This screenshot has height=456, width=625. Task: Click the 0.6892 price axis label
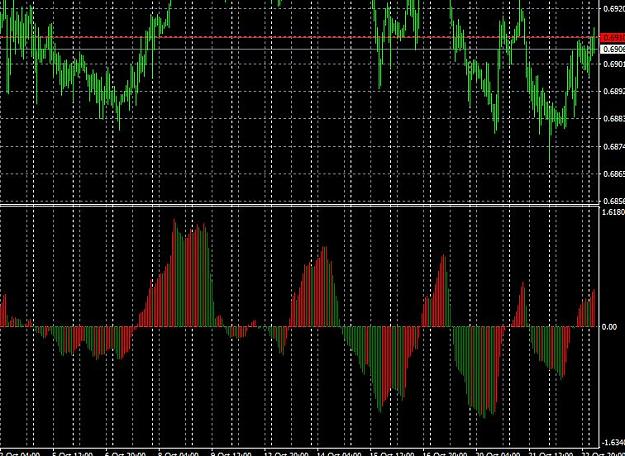tap(614, 91)
